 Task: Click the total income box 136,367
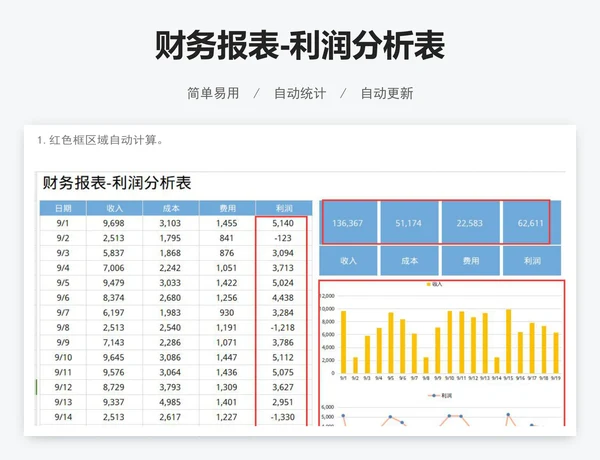pos(348,223)
